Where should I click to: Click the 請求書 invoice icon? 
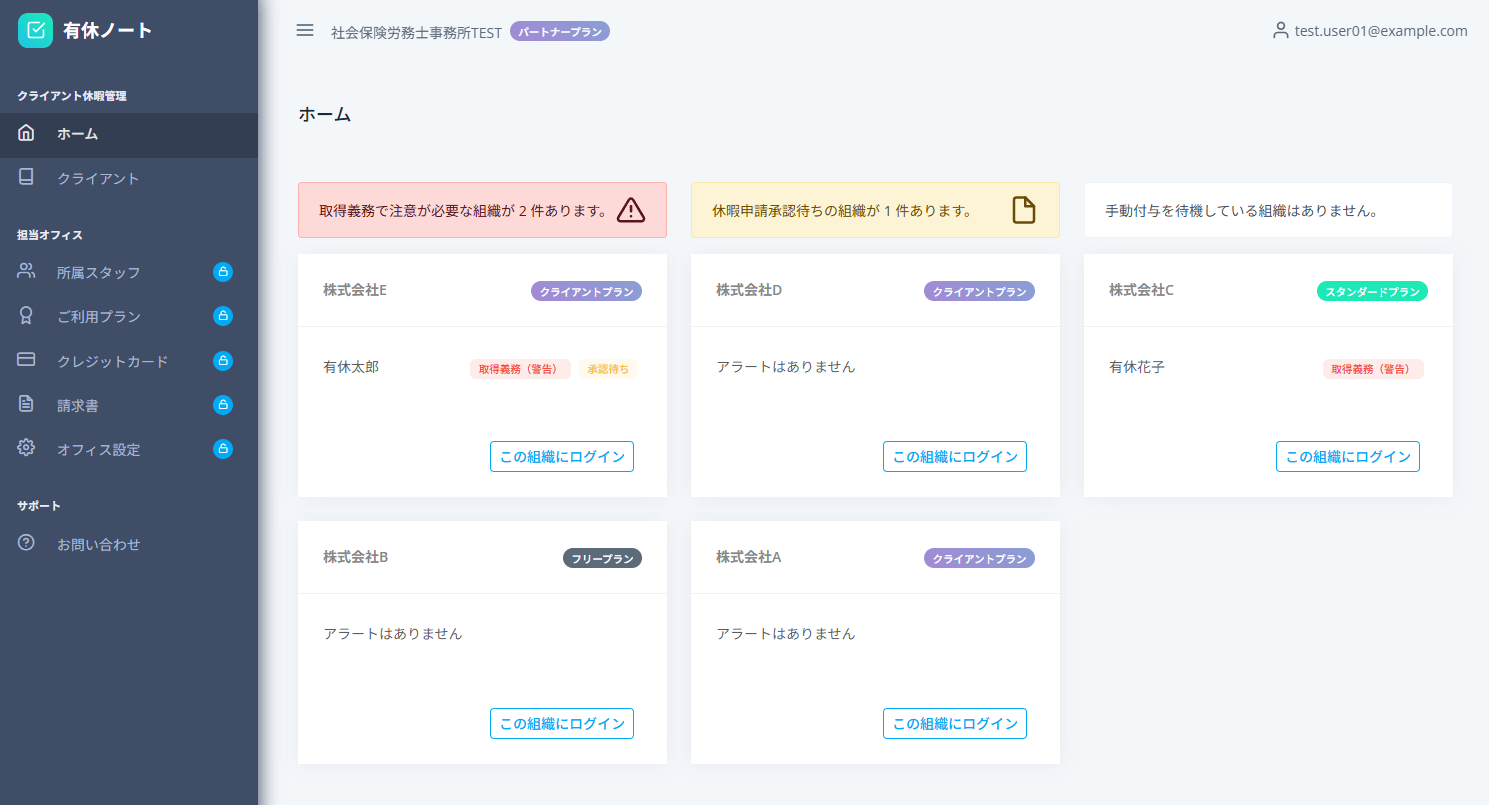[26, 404]
